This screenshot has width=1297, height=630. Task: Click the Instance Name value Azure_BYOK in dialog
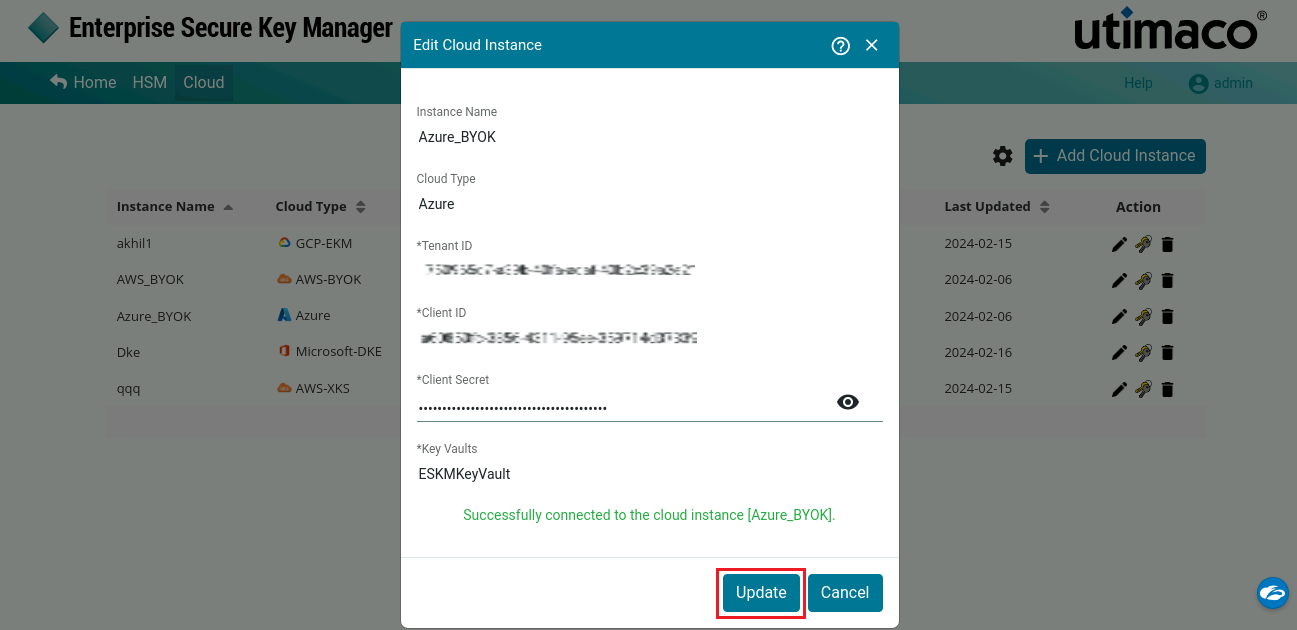(457, 137)
